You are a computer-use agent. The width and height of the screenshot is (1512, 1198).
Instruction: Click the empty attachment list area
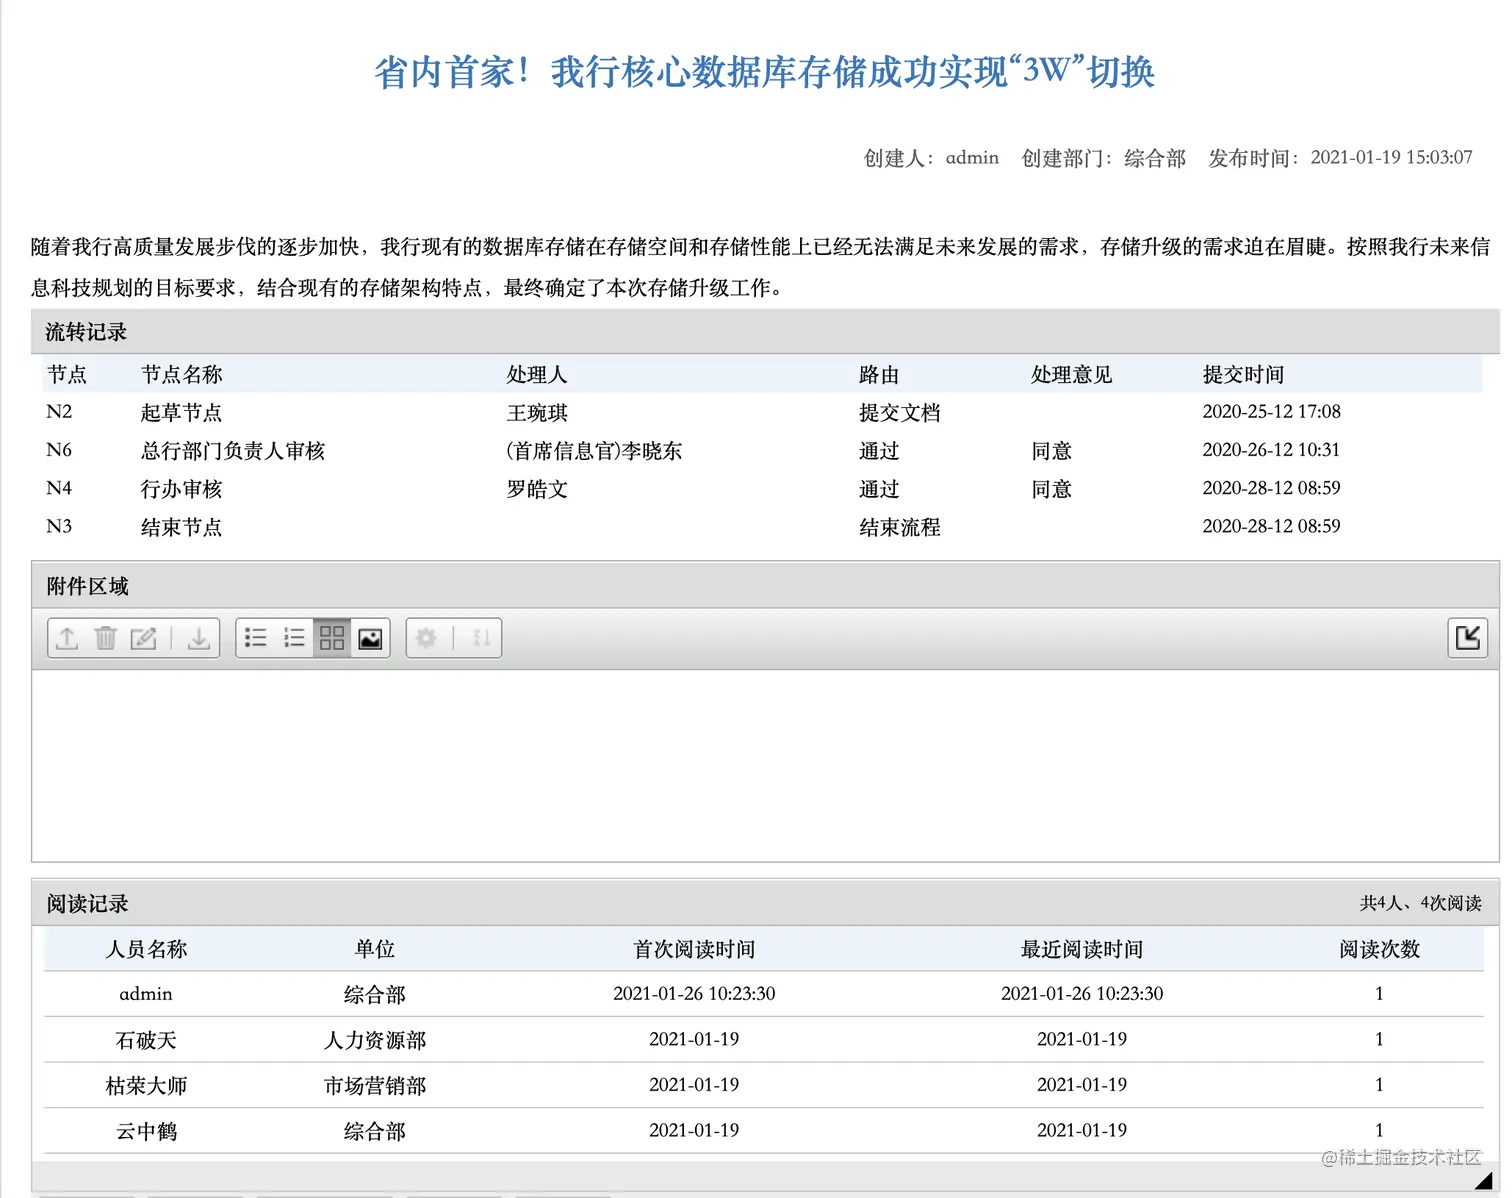(x=765, y=765)
